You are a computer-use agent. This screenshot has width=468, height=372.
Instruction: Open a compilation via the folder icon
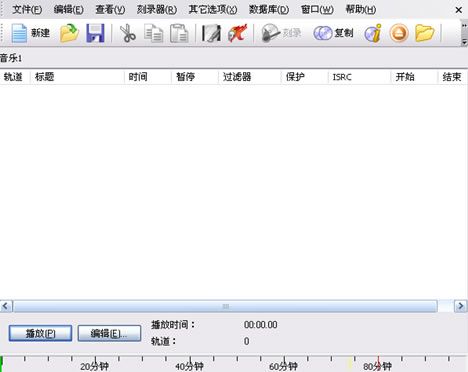coord(69,33)
